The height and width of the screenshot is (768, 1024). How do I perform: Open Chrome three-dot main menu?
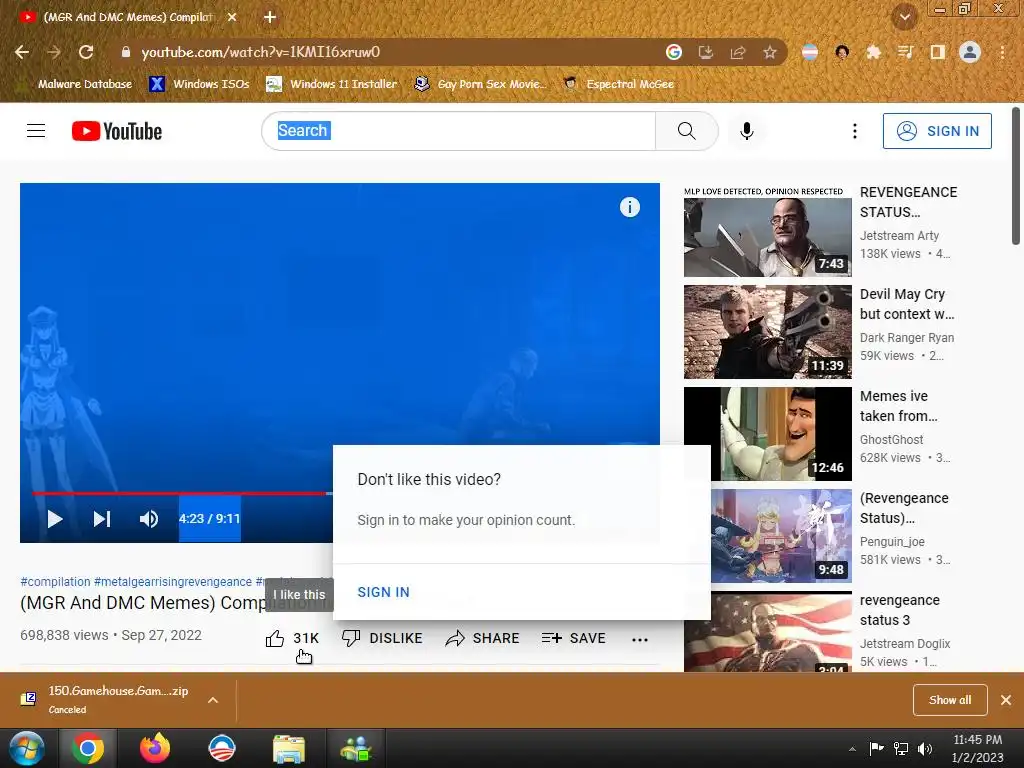(1002, 52)
